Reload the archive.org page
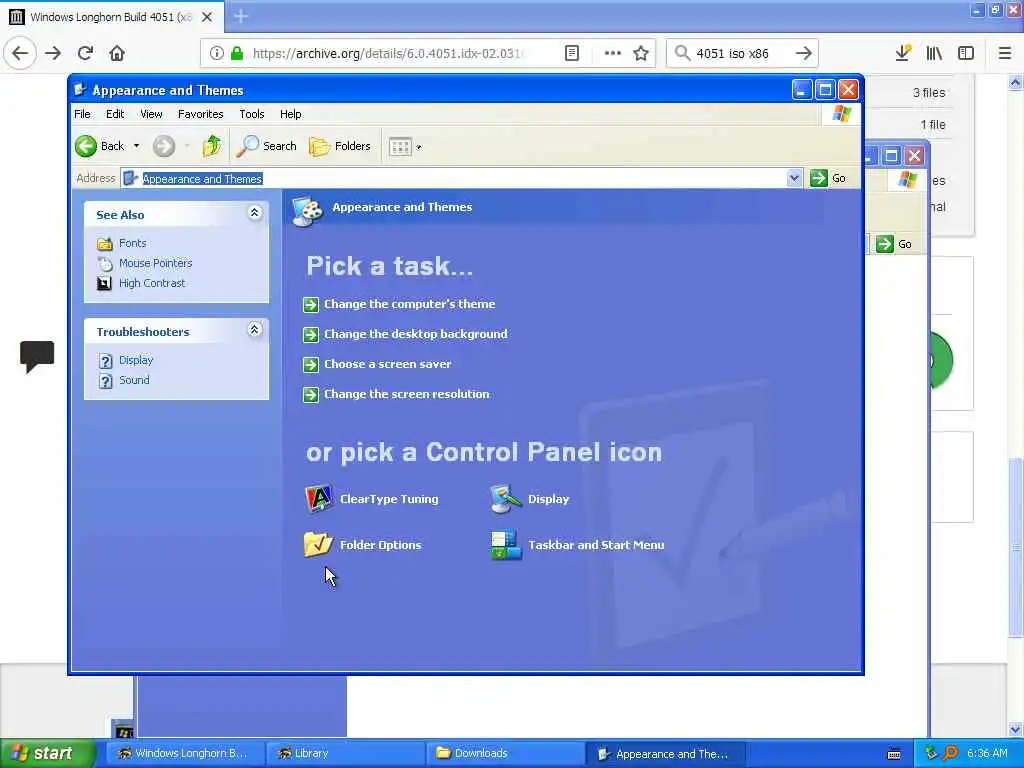This screenshot has width=1024, height=768. 86,53
